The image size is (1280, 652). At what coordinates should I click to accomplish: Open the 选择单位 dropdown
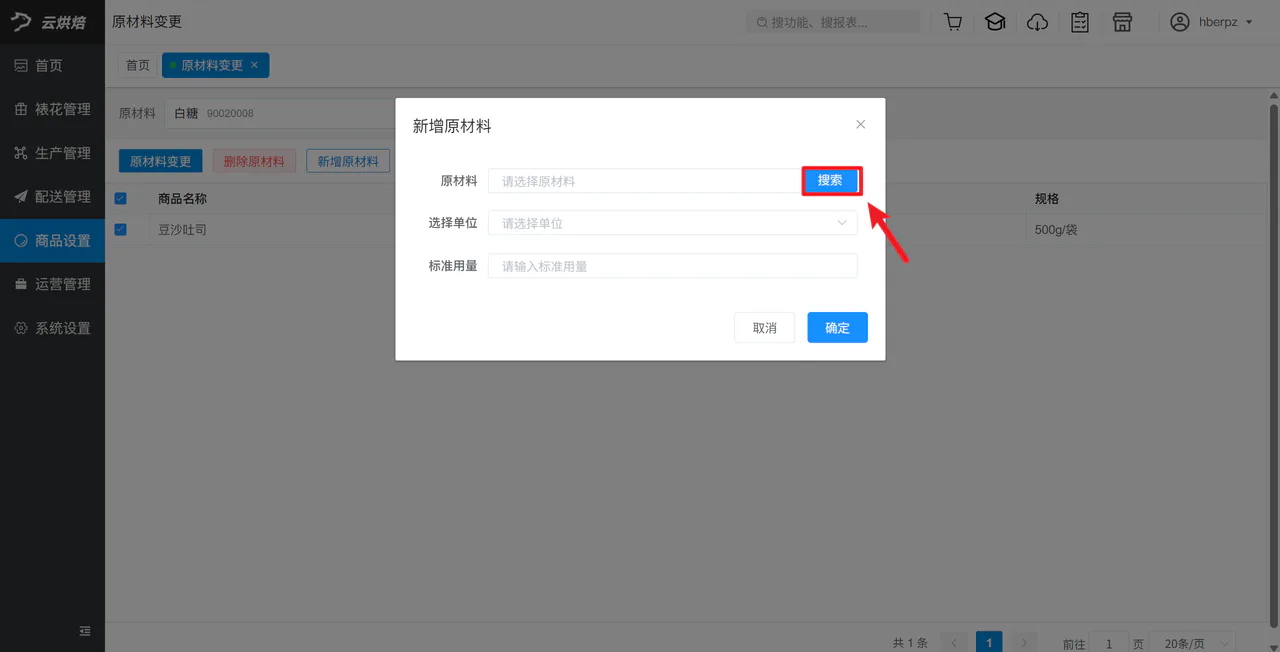click(x=672, y=223)
